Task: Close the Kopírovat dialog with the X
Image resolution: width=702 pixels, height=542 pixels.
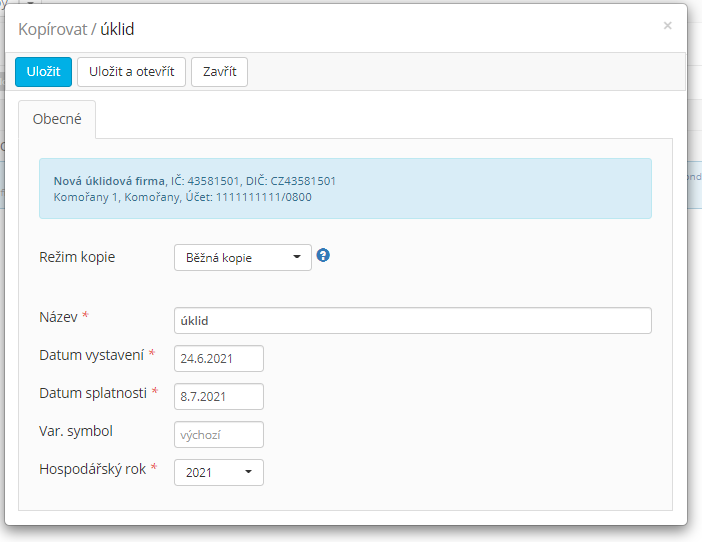Action: coord(668,26)
